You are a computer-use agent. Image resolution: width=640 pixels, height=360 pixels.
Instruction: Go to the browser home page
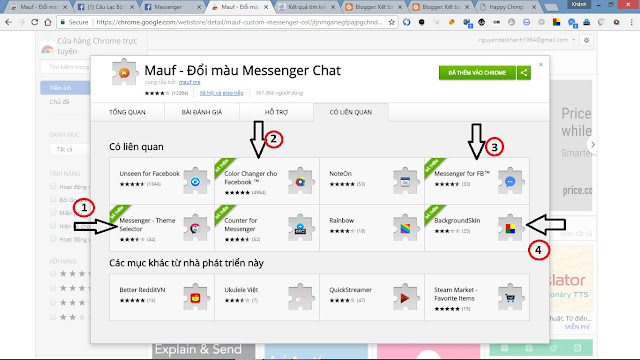48,22
